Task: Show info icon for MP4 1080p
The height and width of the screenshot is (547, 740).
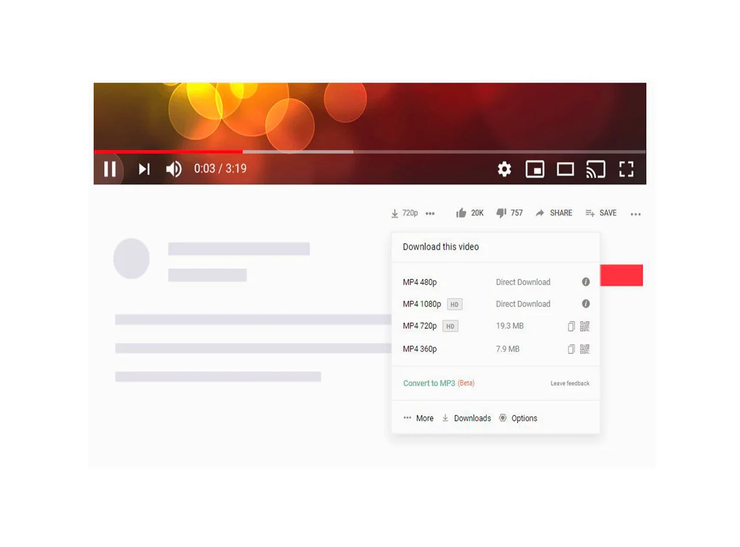Action: (x=586, y=303)
